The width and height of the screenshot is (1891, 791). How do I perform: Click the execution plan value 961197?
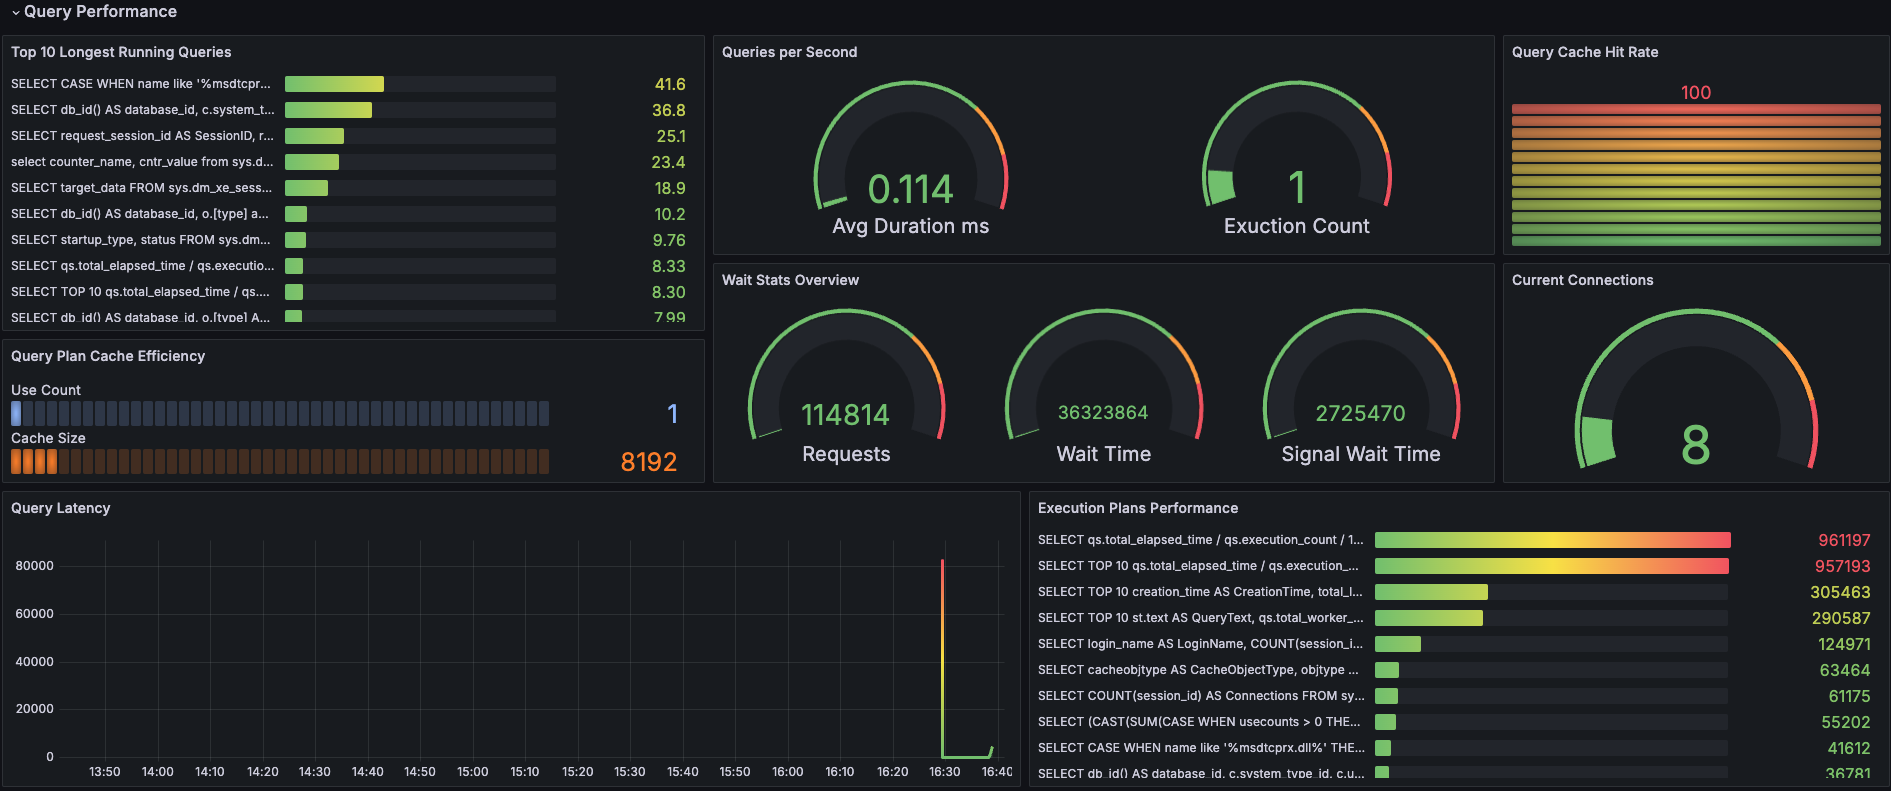click(x=1844, y=540)
